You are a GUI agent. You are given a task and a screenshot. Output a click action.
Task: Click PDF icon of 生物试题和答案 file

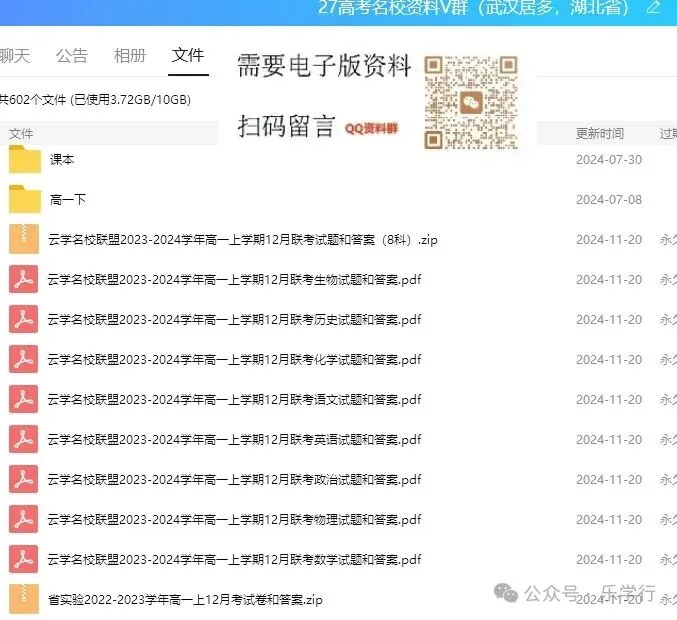point(24,279)
